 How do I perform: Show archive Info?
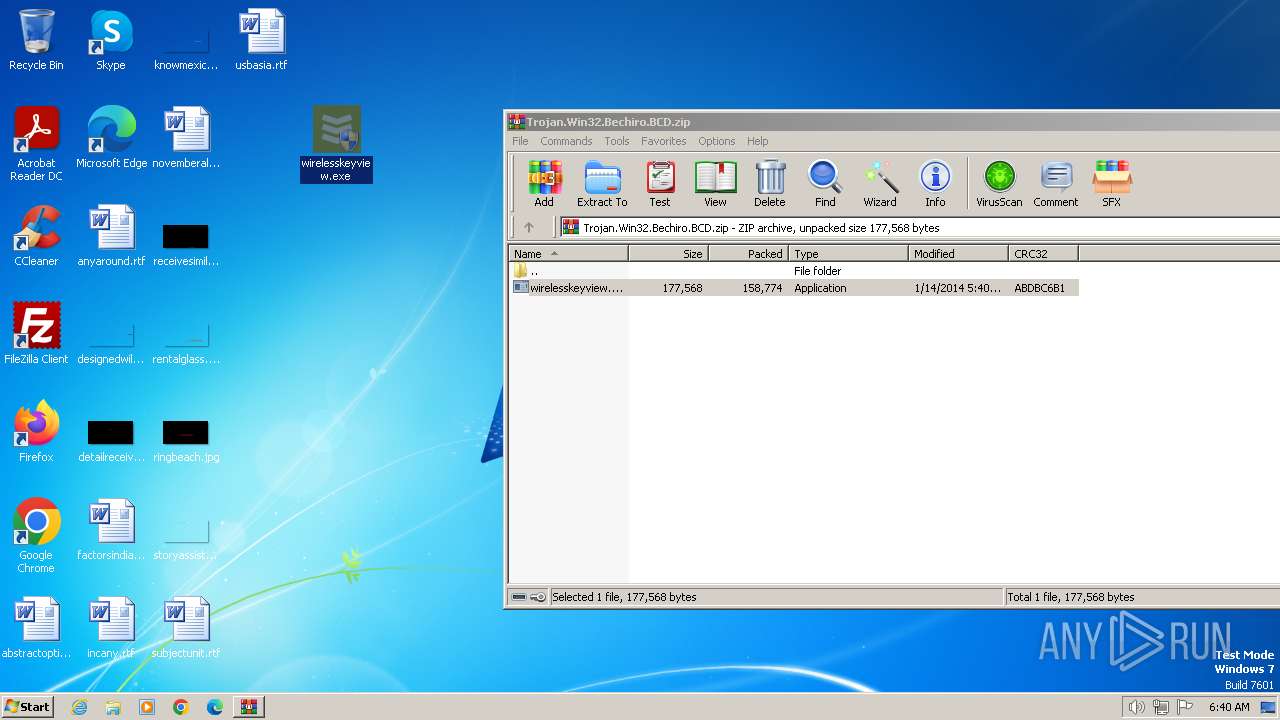coord(935,184)
